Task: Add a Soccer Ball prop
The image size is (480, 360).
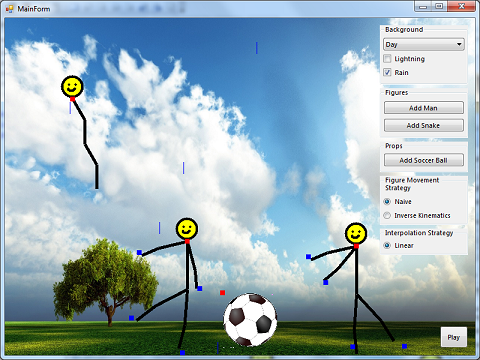Action: point(424,160)
